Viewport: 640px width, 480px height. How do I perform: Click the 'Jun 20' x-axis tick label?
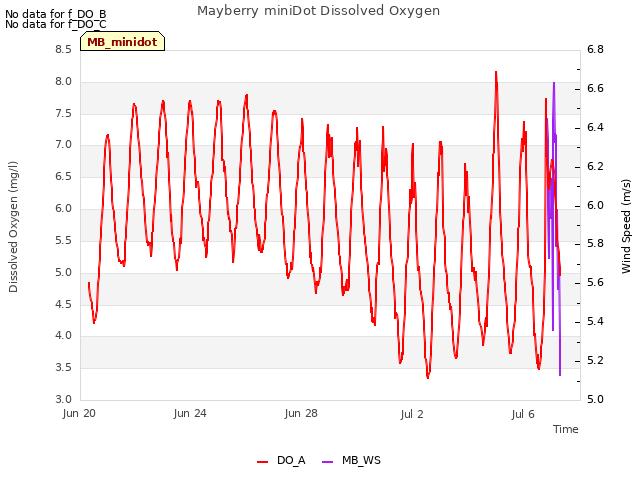click(79, 413)
